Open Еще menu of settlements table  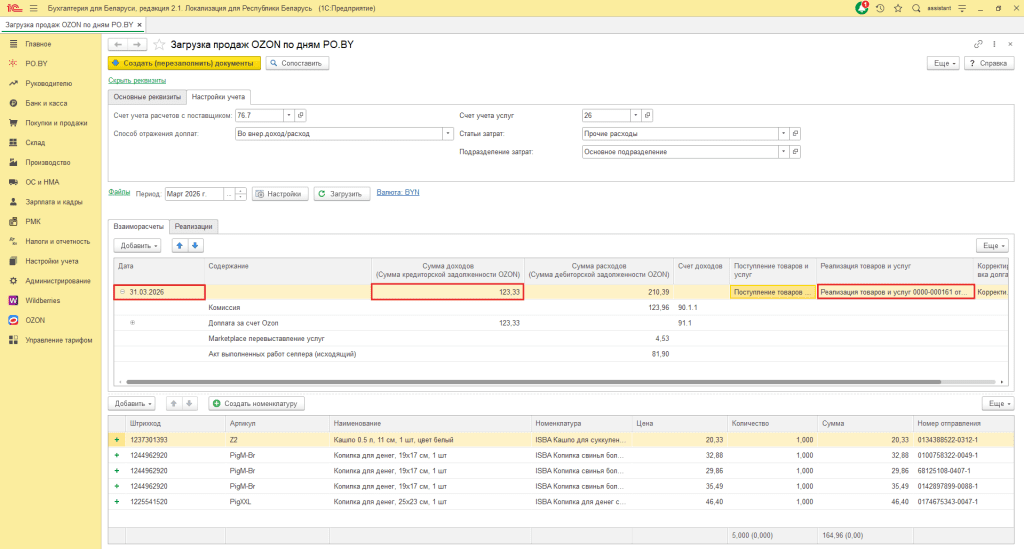tap(993, 245)
